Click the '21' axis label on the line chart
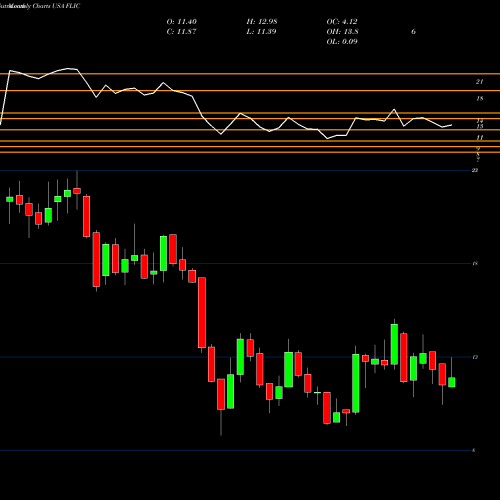Screen dimensions: 500x500 click(x=479, y=81)
